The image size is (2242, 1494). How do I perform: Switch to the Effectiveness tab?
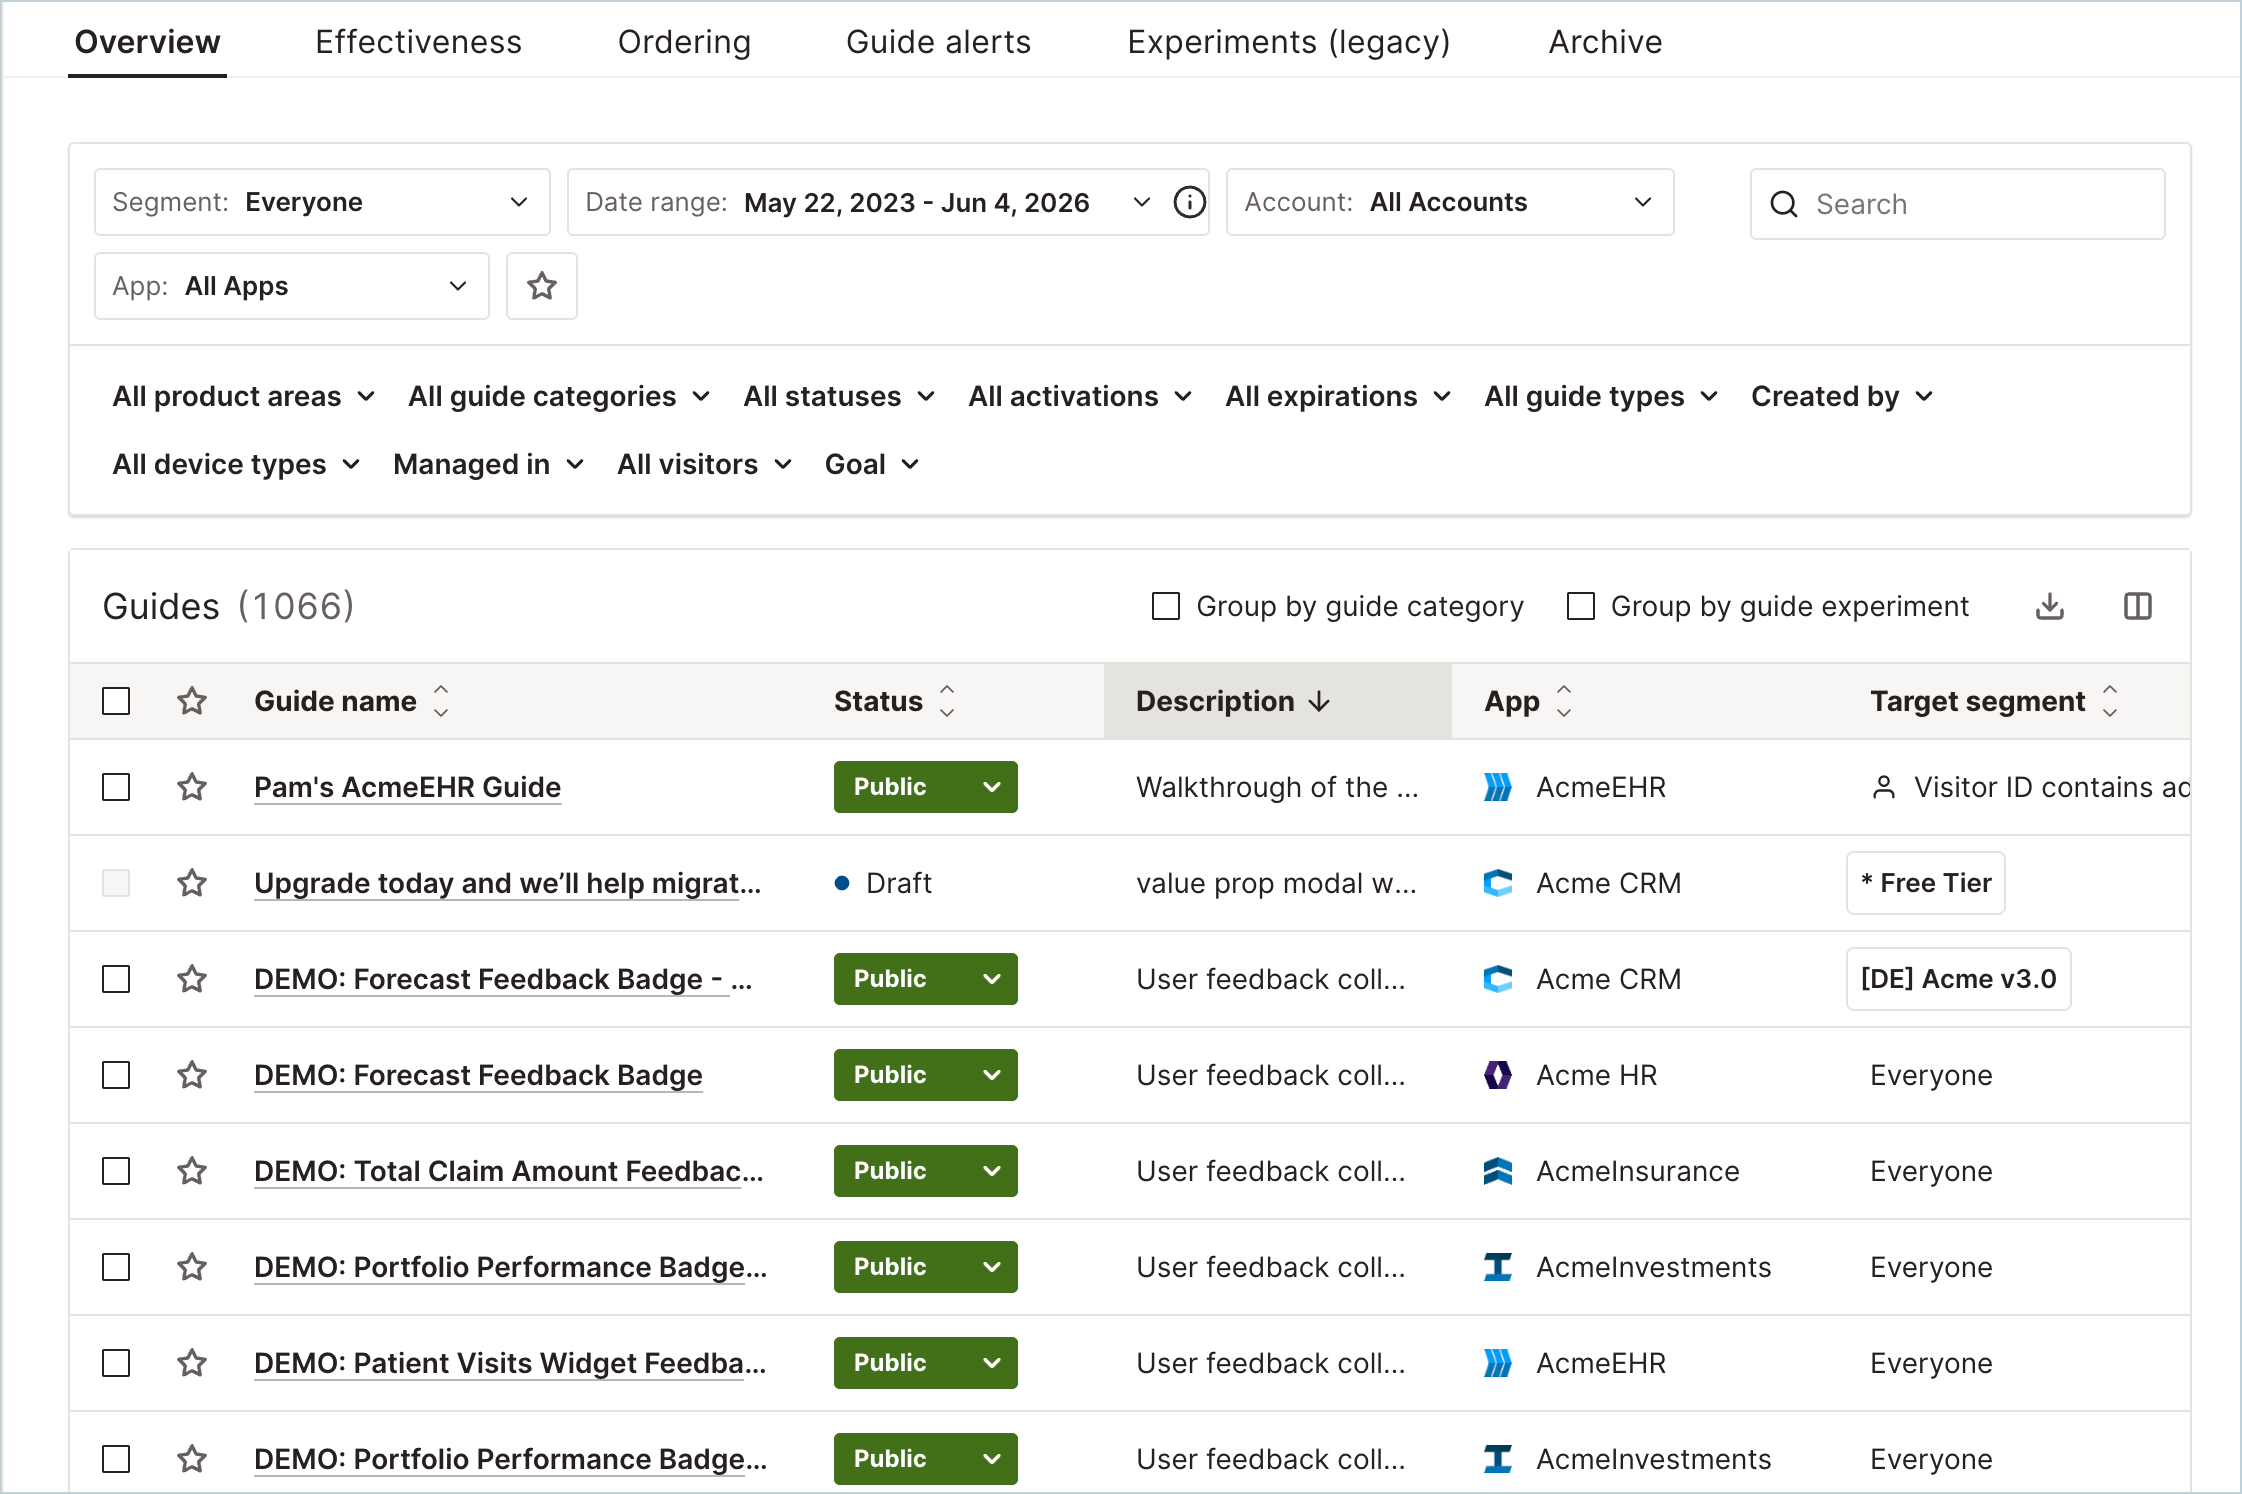pyautogui.click(x=419, y=42)
